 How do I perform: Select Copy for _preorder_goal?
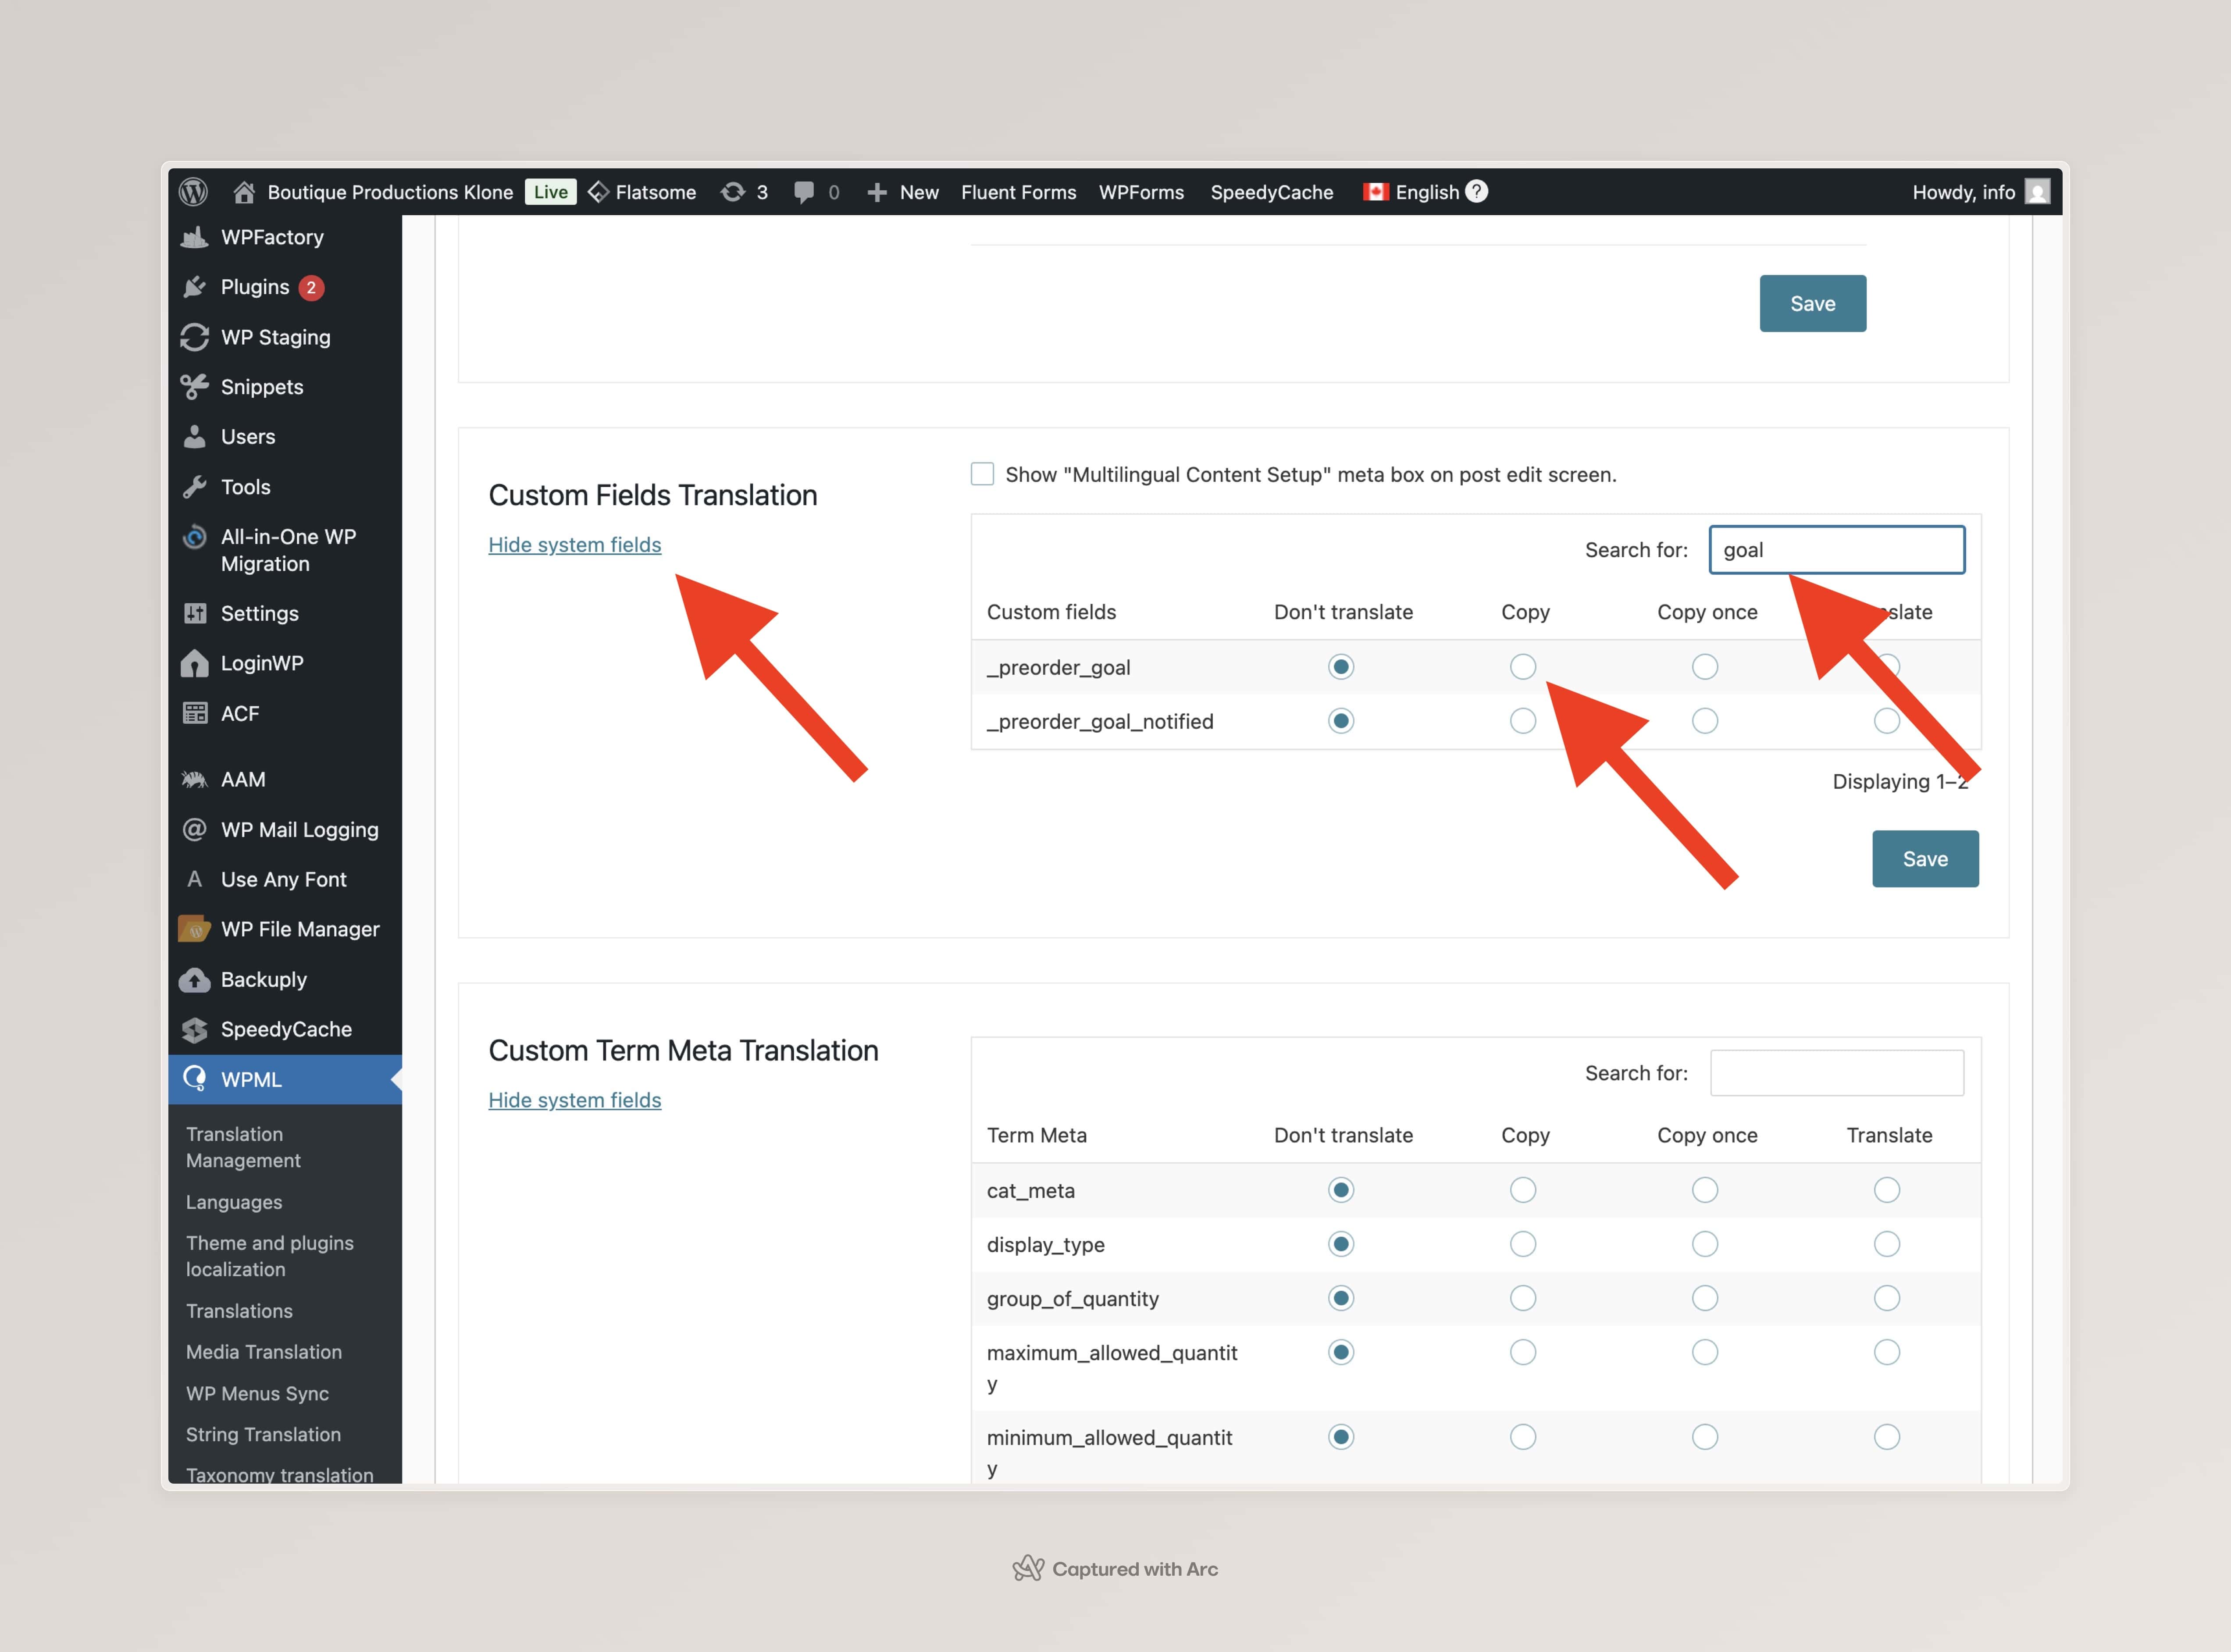1523,667
